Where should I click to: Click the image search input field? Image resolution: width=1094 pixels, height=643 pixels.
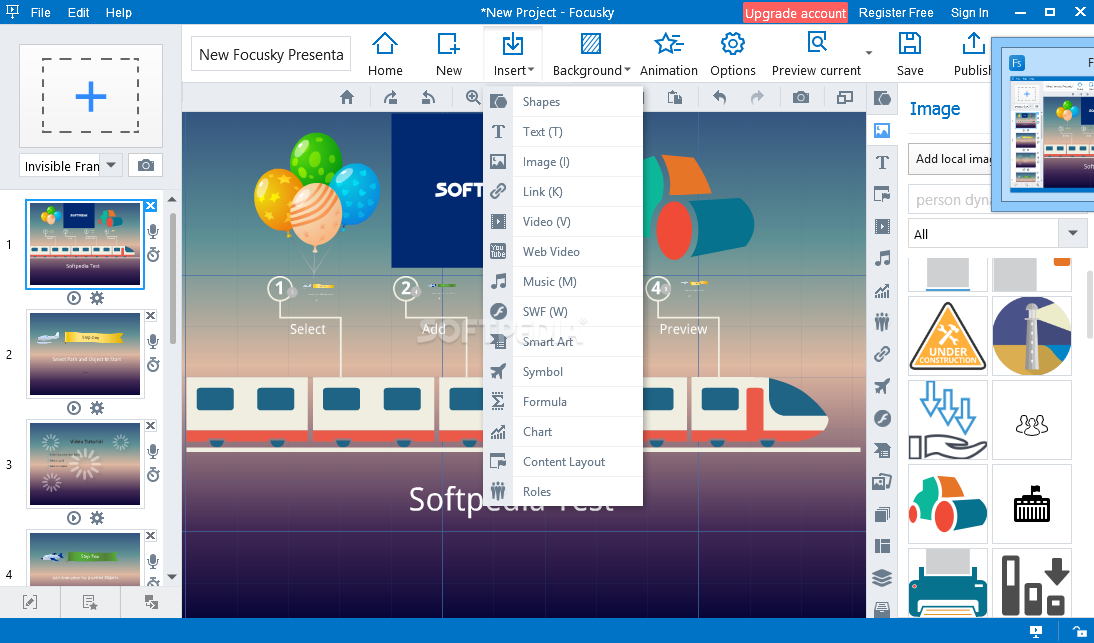(952, 200)
